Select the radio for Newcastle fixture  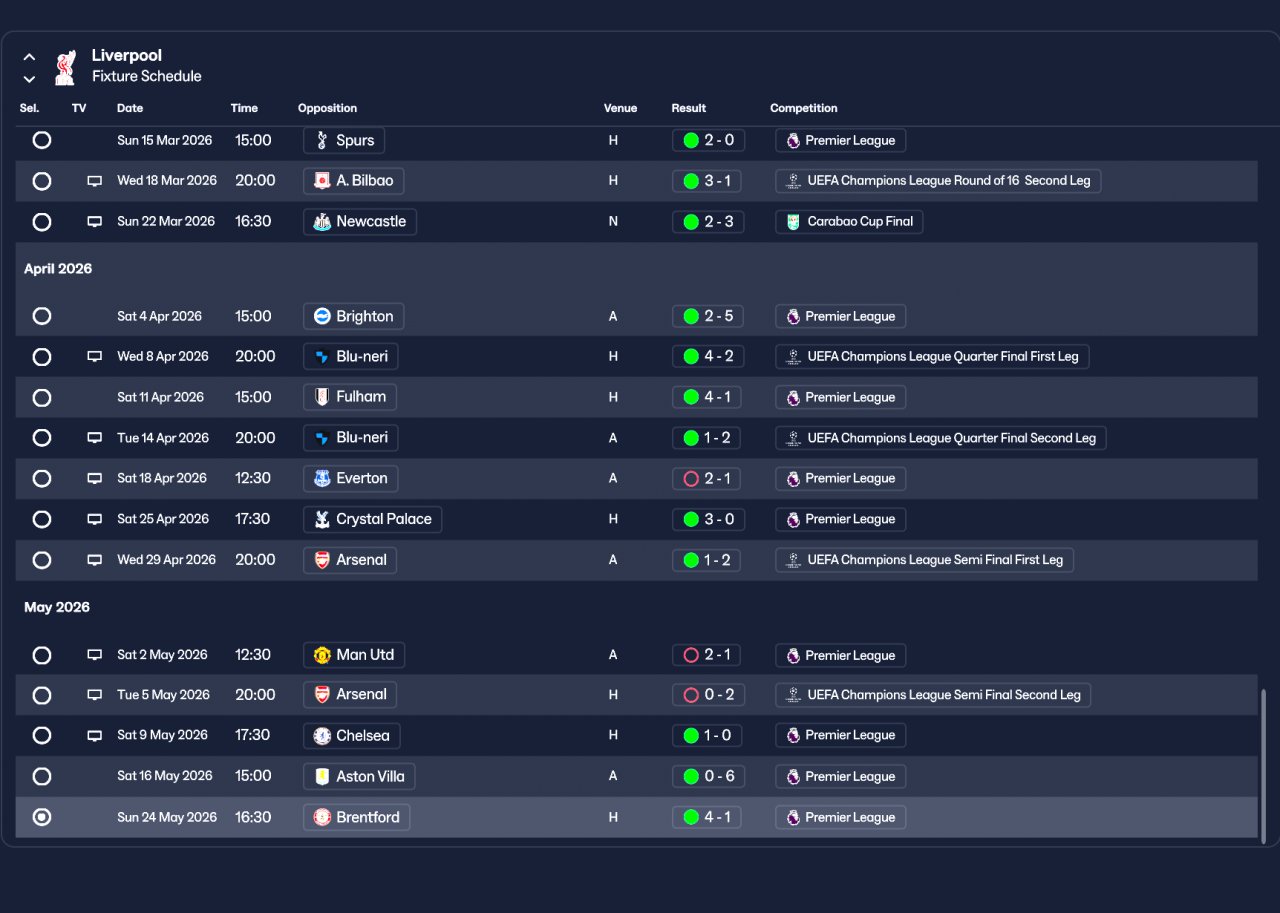[42, 222]
